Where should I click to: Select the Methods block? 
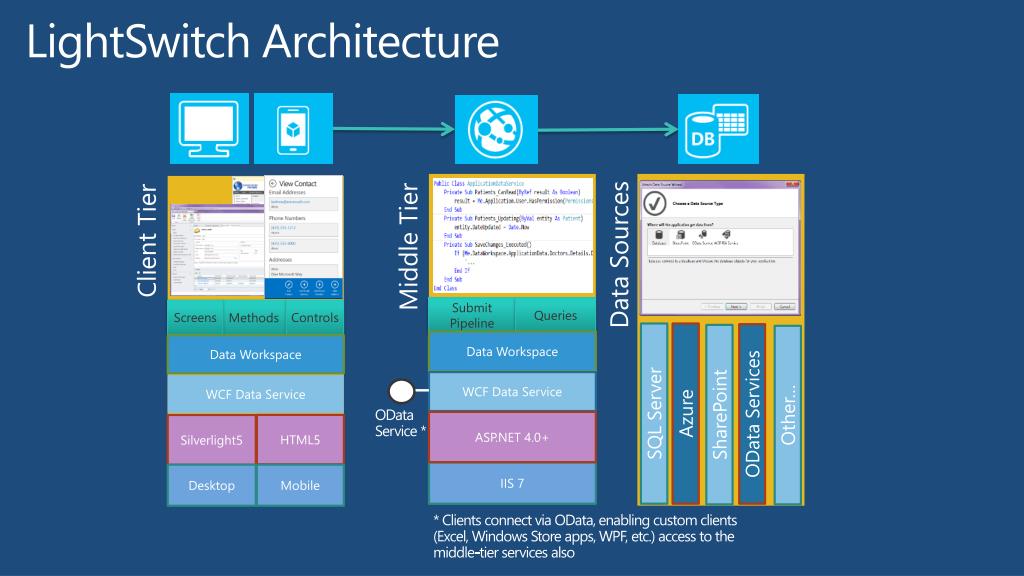coord(253,317)
